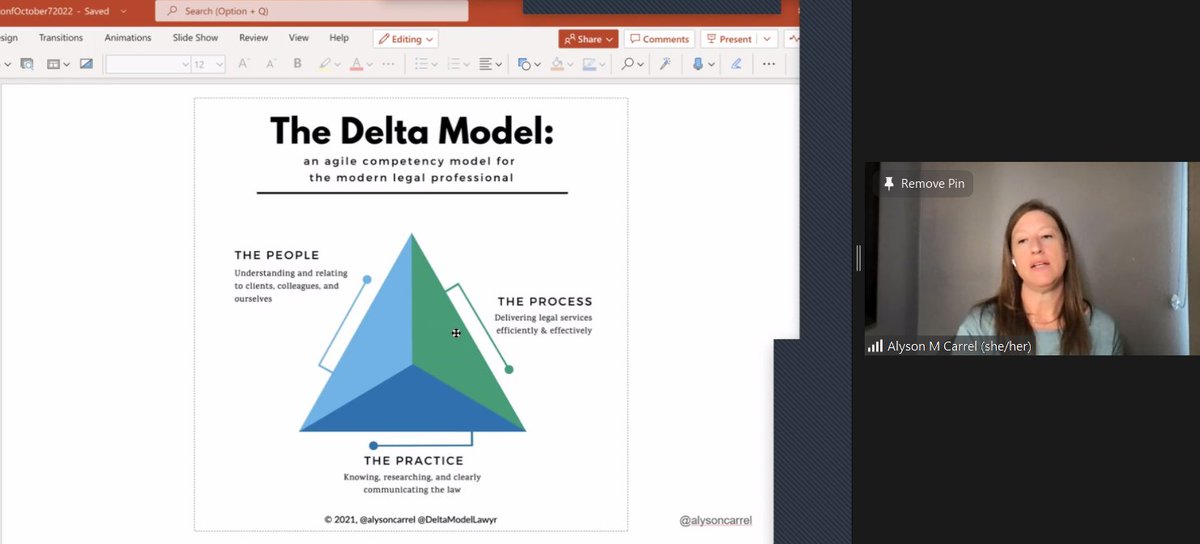Click the reset slide icon

tap(86, 64)
